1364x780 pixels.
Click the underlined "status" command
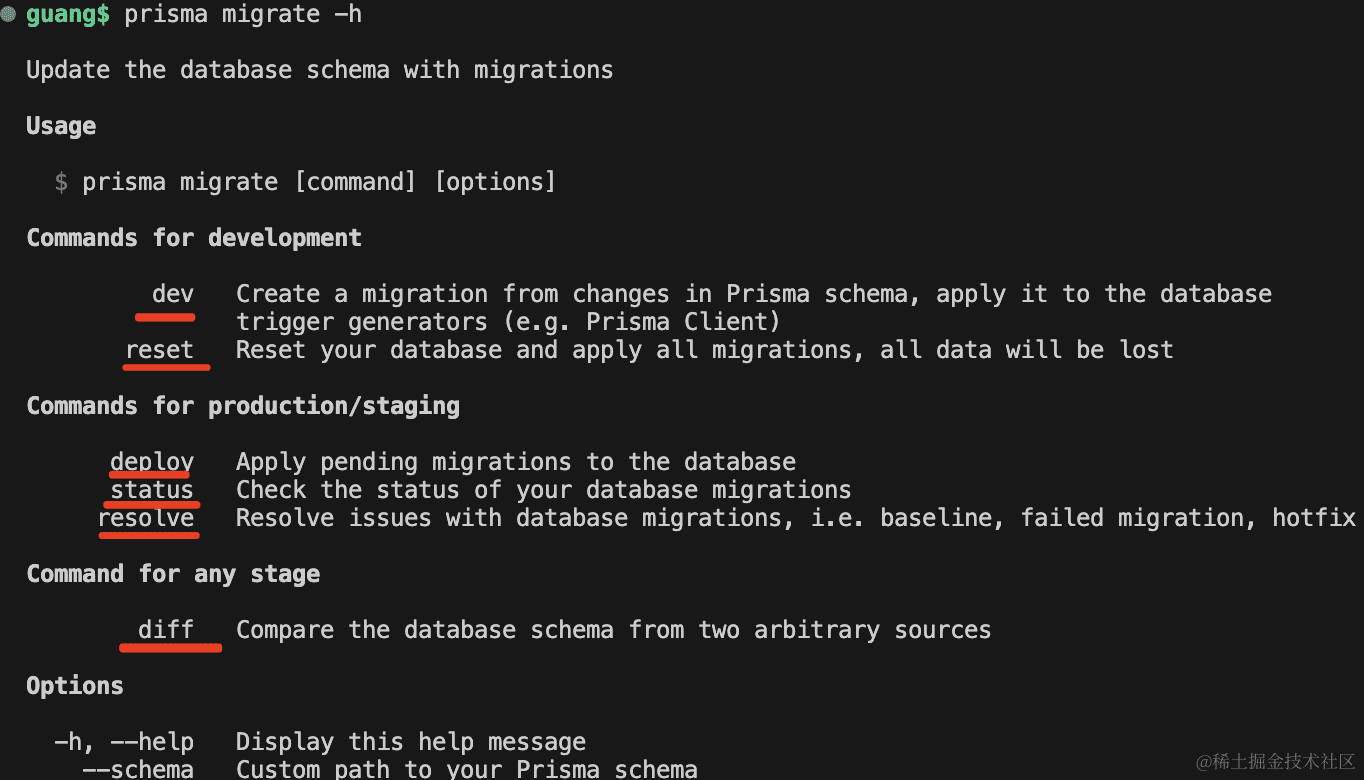click(x=152, y=490)
